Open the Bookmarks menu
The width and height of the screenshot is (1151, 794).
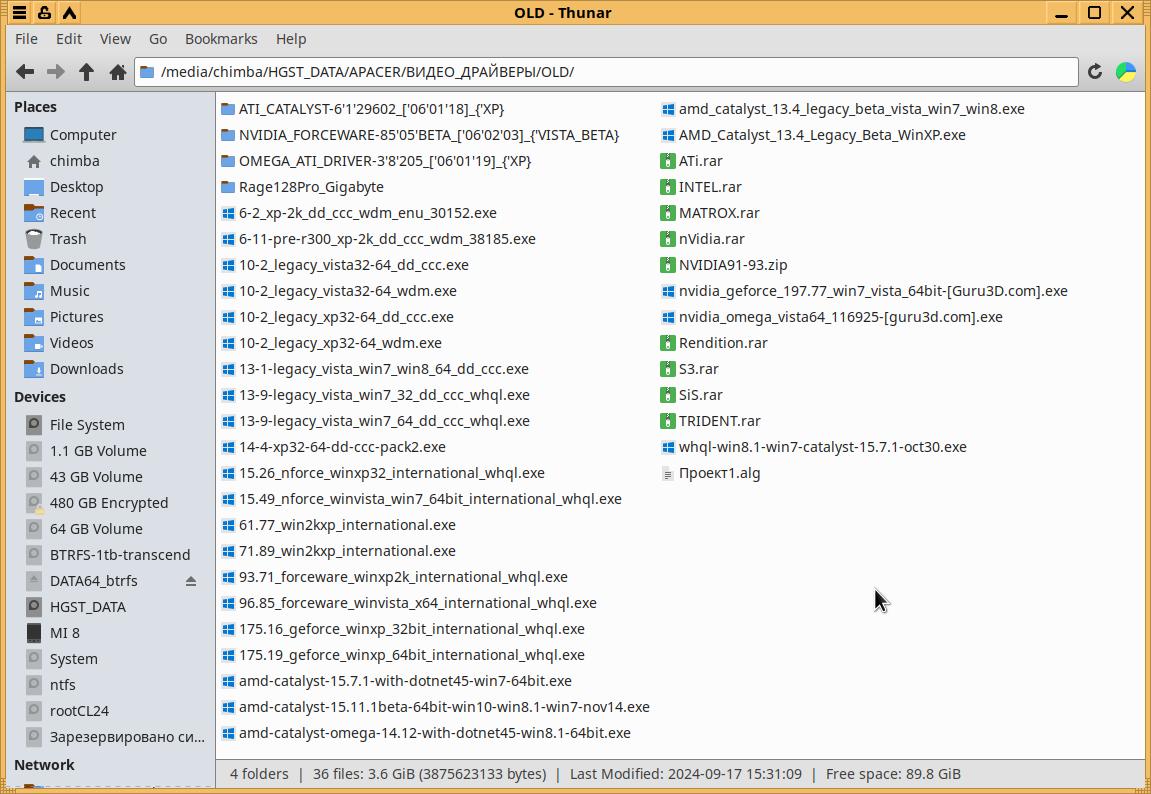pos(221,39)
